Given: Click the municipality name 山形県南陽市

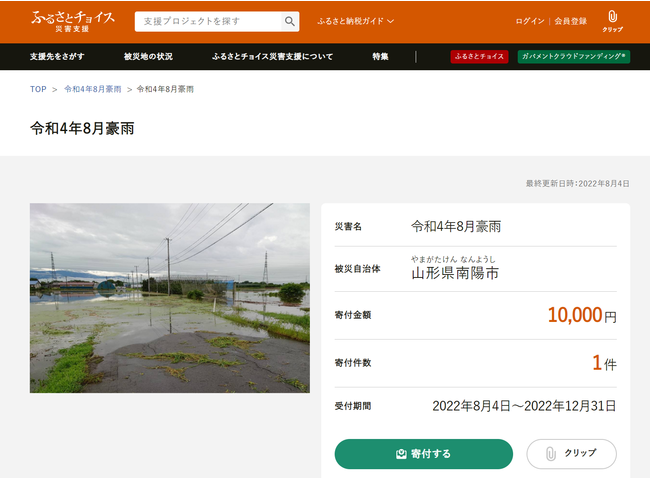Looking at the screenshot, I should tap(455, 272).
